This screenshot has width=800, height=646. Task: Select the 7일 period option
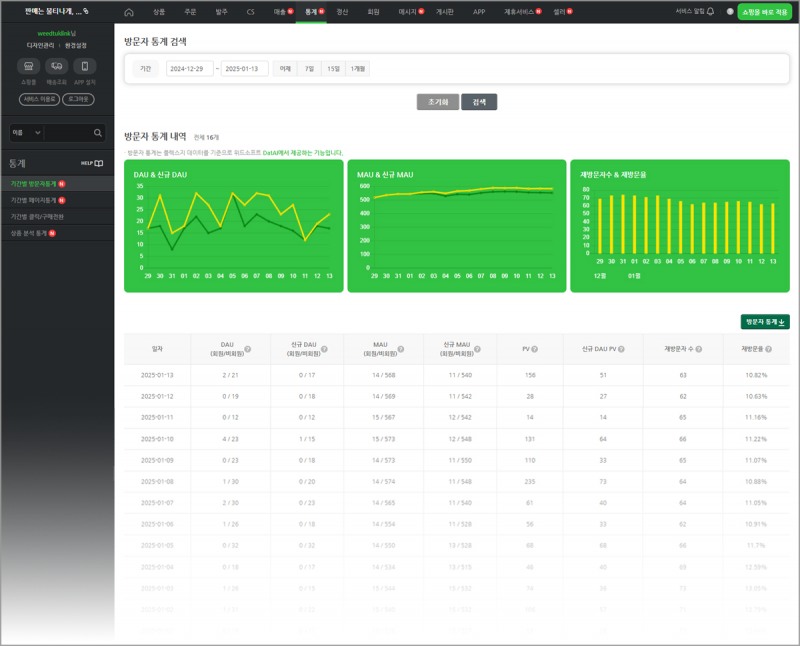(309, 69)
